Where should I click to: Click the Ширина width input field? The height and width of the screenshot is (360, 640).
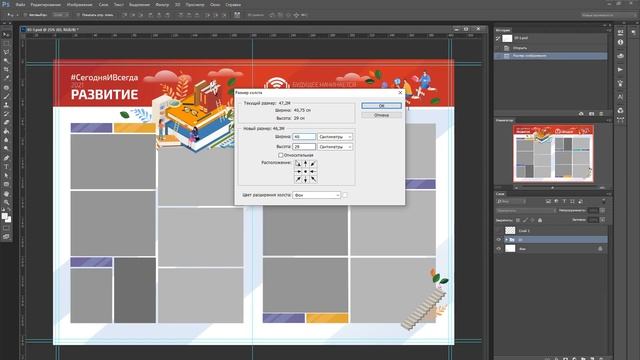click(x=304, y=137)
